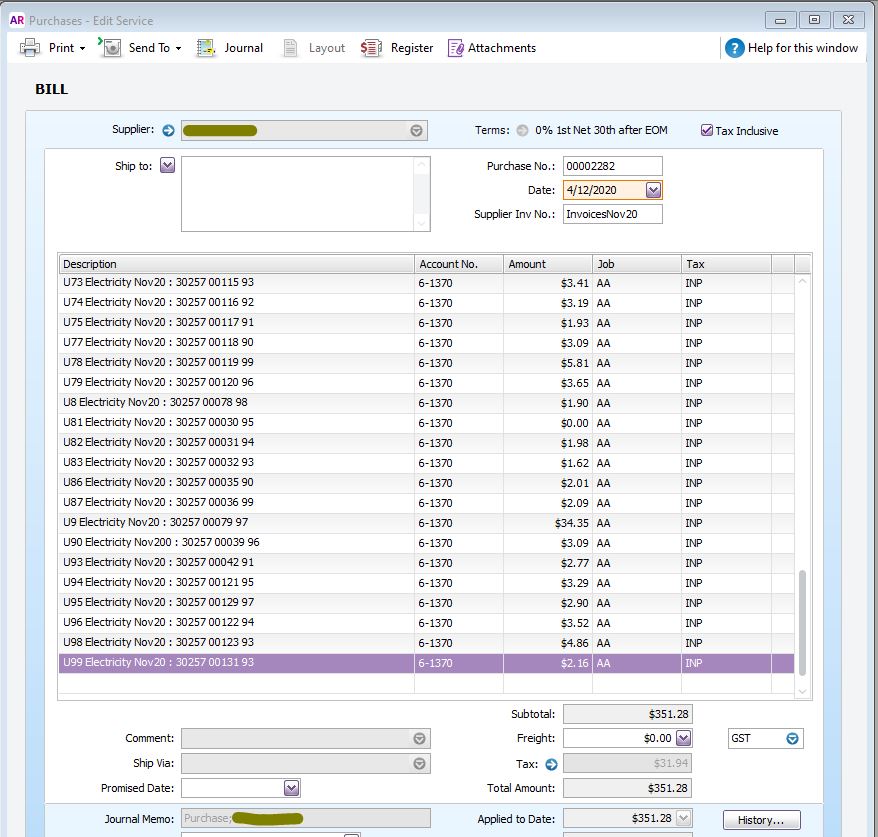Open the Applied to Date dropdown

(x=683, y=819)
